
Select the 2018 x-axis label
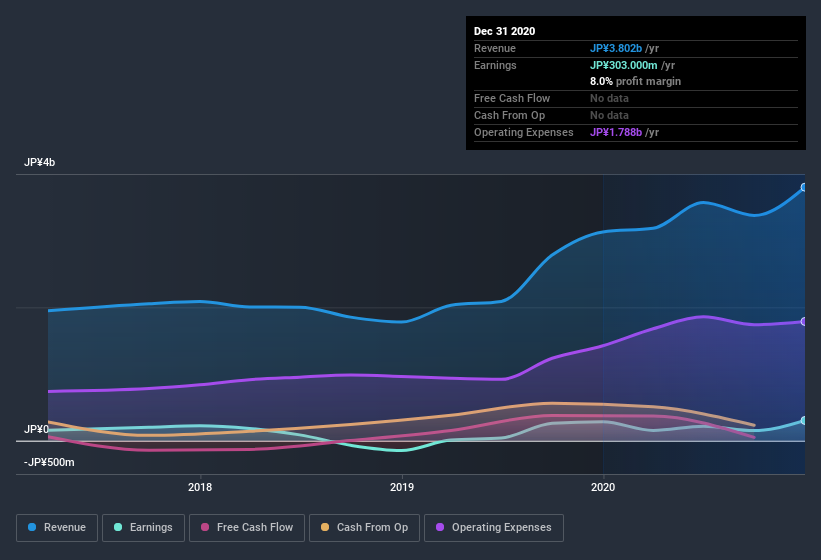click(200, 487)
